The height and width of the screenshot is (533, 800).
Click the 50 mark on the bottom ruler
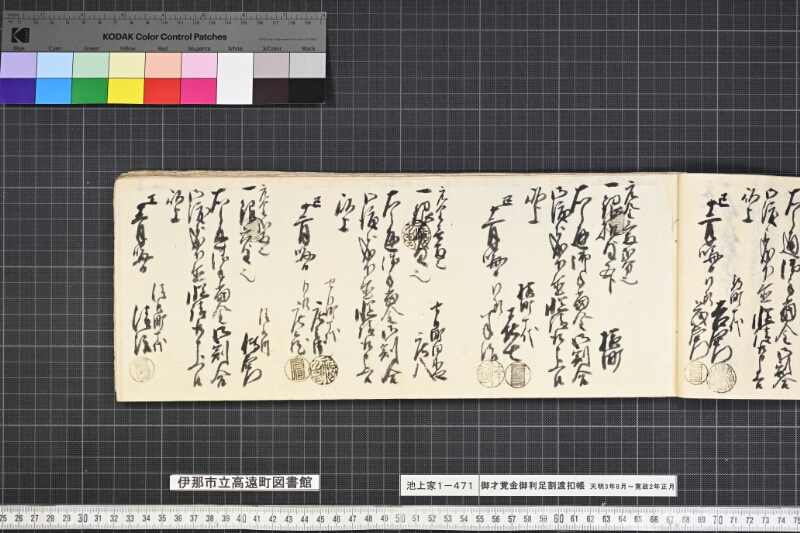[x=401, y=519]
